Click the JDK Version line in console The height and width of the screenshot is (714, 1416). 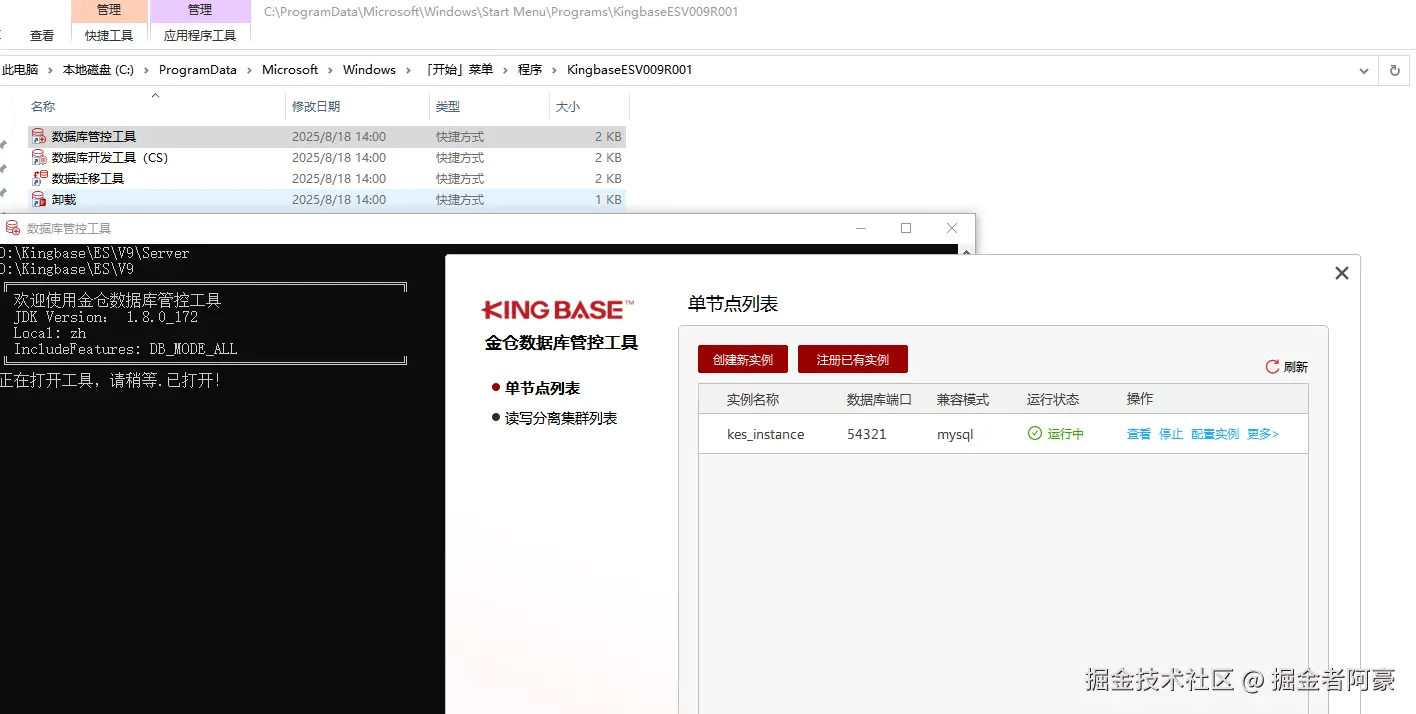click(x=106, y=317)
